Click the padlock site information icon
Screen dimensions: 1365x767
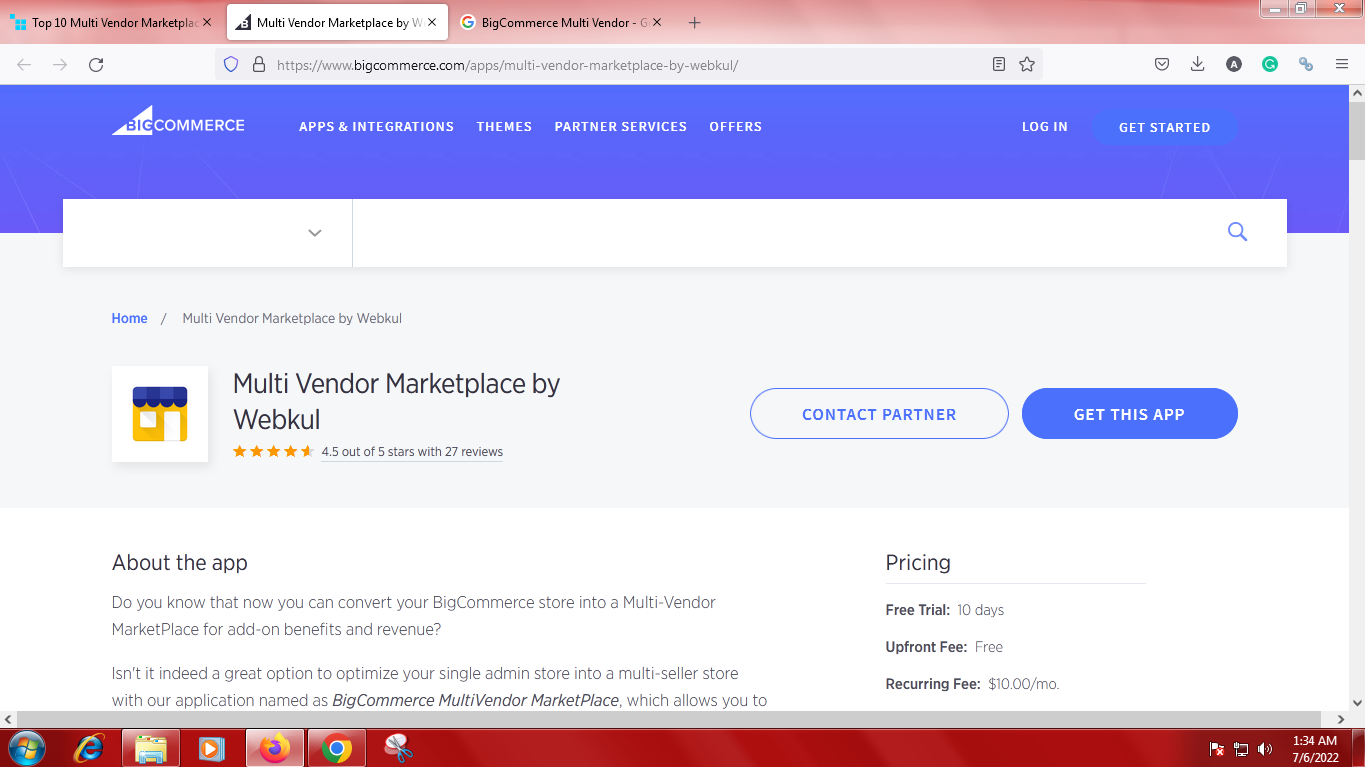pyautogui.click(x=259, y=64)
